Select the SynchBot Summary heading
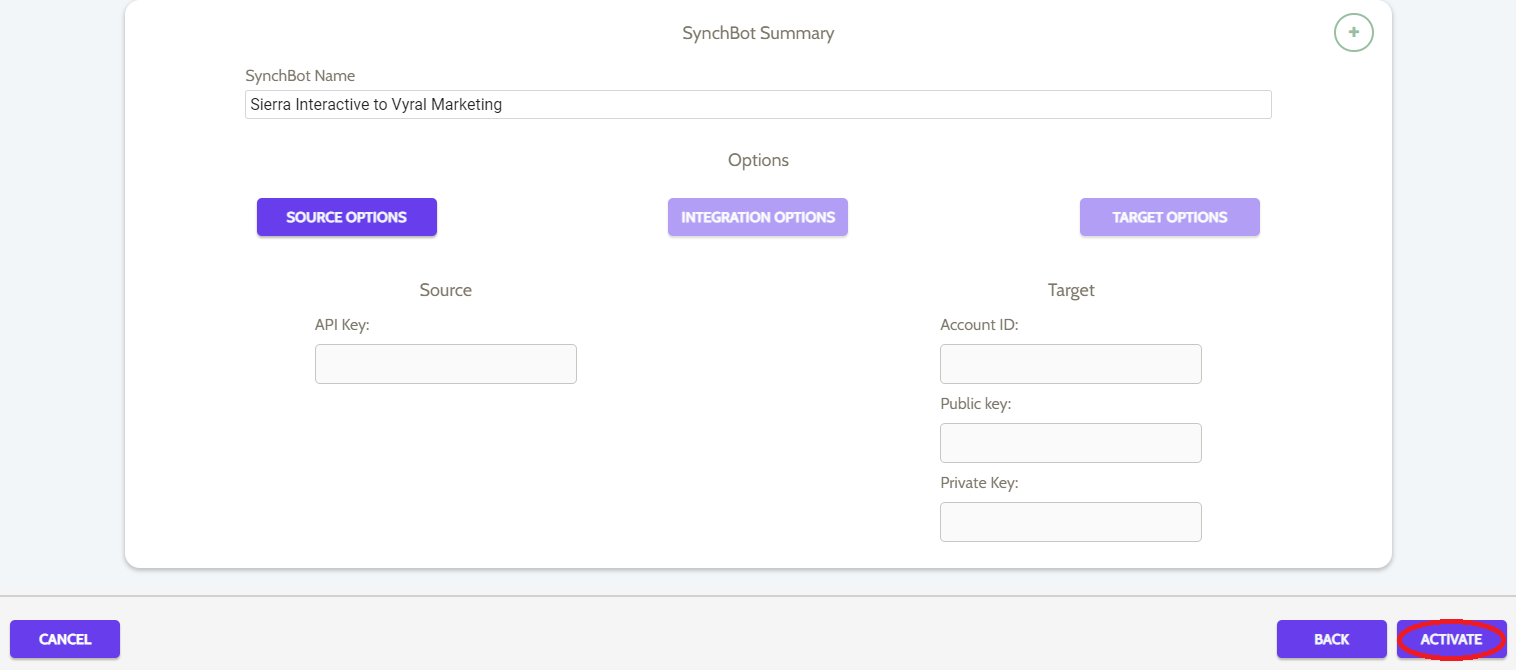The width and height of the screenshot is (1516, 670). coord(758,33)
